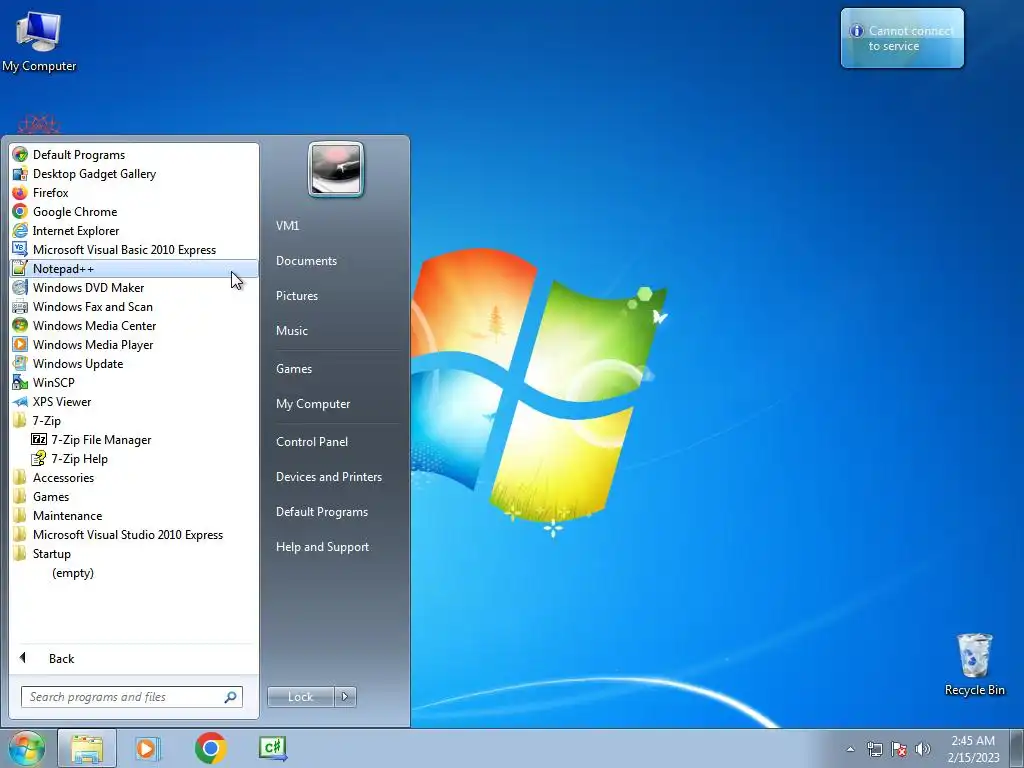The height and width of the screenshot is (768, 1024).
Task: Open the VM1 user folder
Action: coord(336,225)
